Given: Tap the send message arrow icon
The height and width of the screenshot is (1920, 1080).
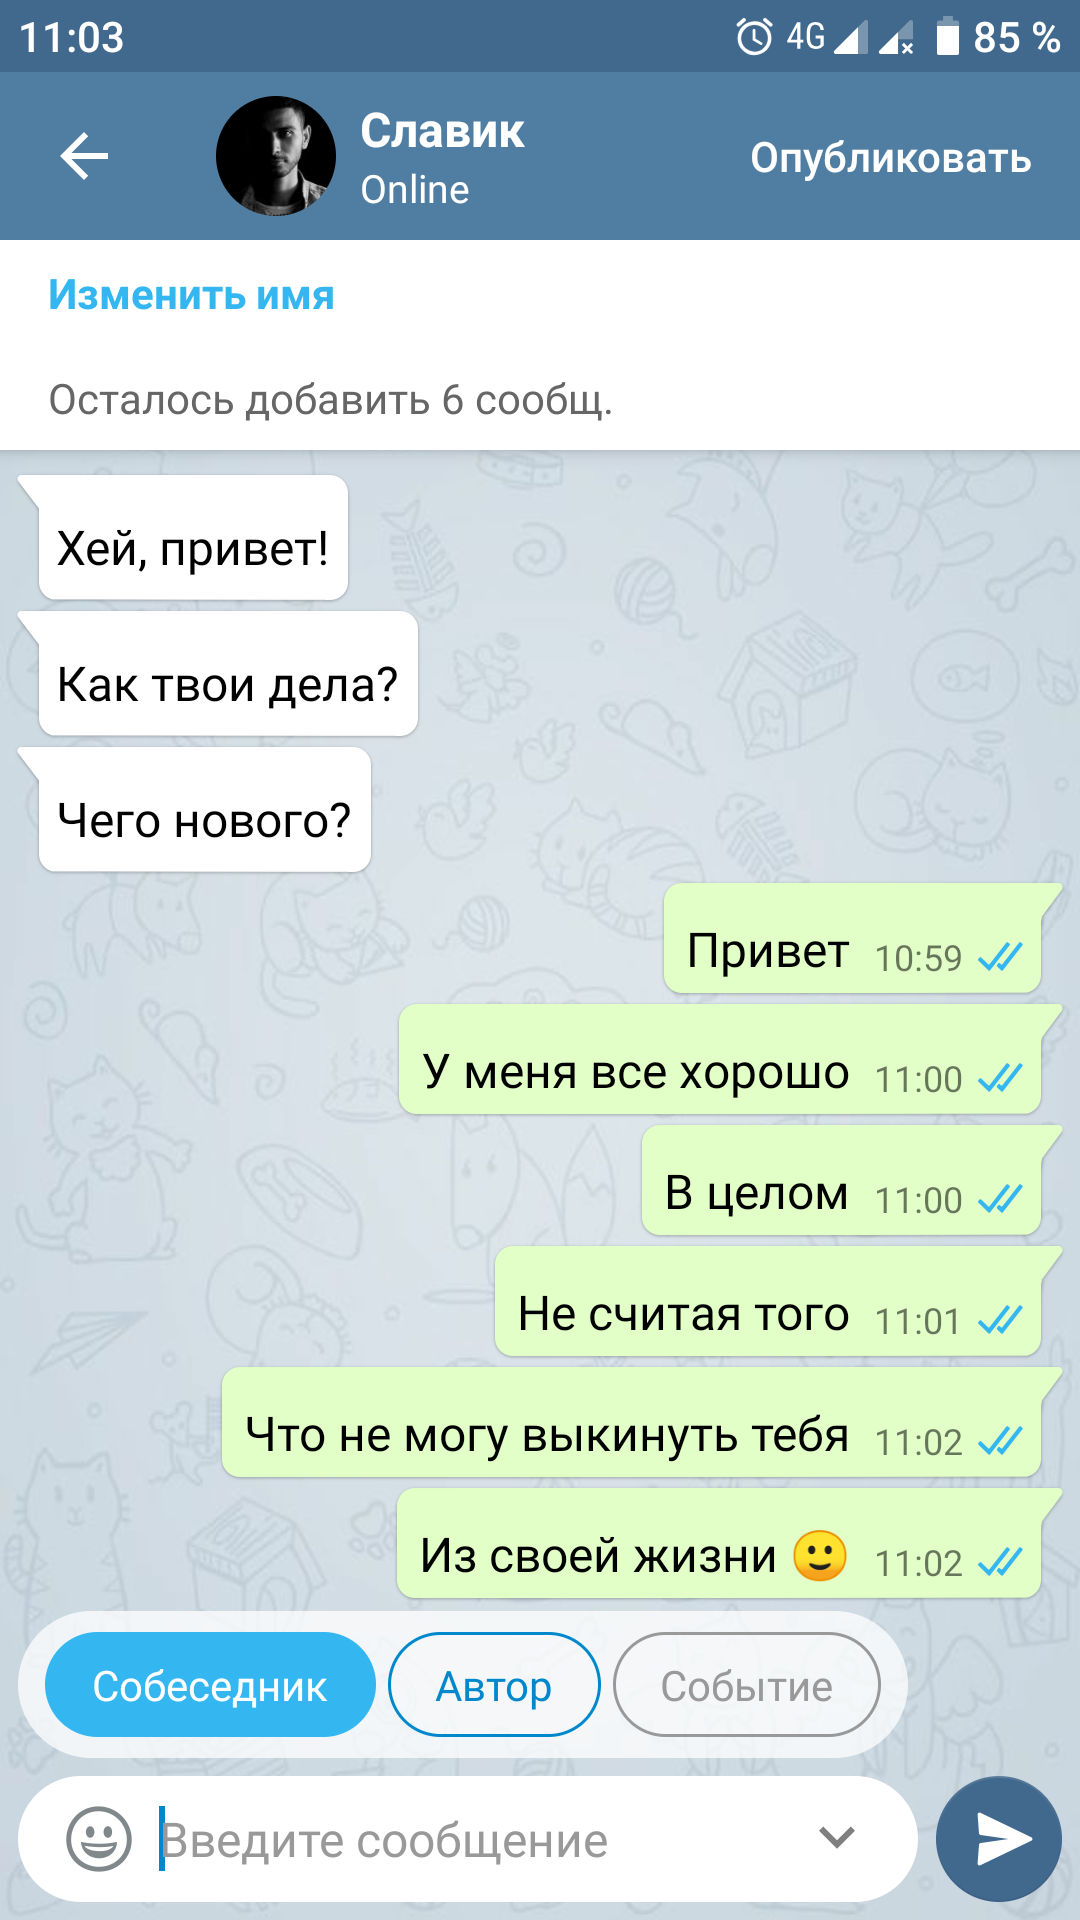Looking at the screenshot, I should click(x=999, y=1838).
